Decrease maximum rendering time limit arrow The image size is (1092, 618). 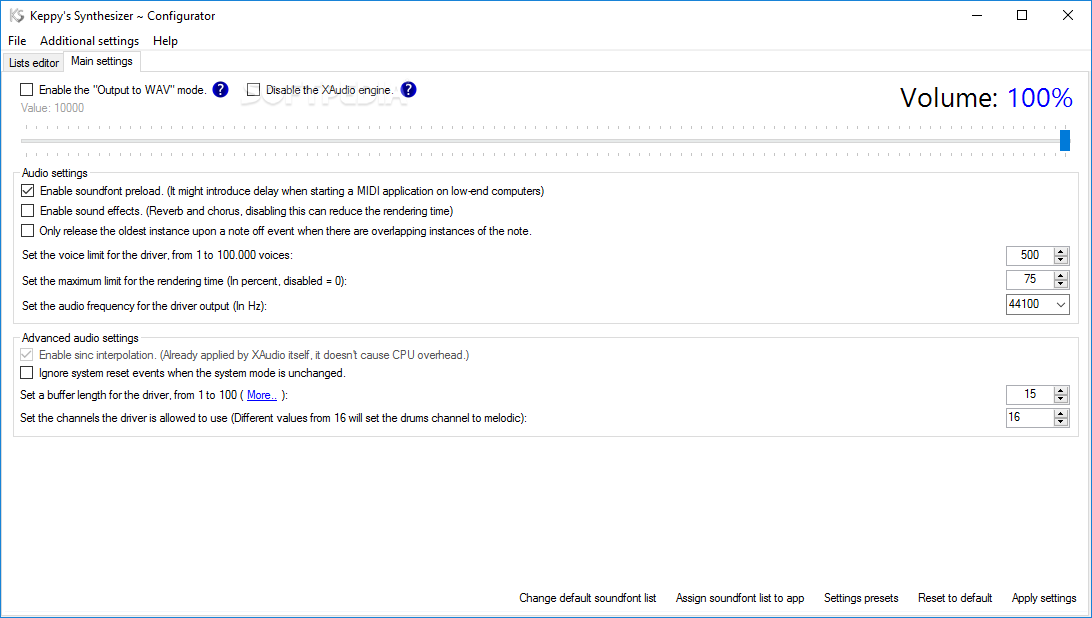coord(1061,284)
